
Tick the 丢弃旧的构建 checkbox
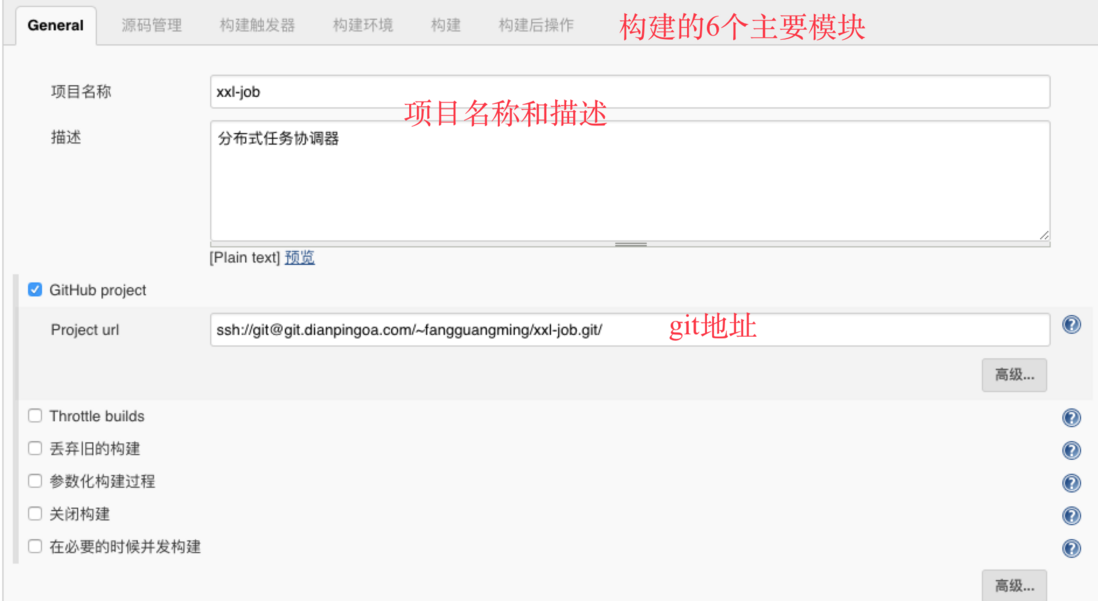(35, 448)
